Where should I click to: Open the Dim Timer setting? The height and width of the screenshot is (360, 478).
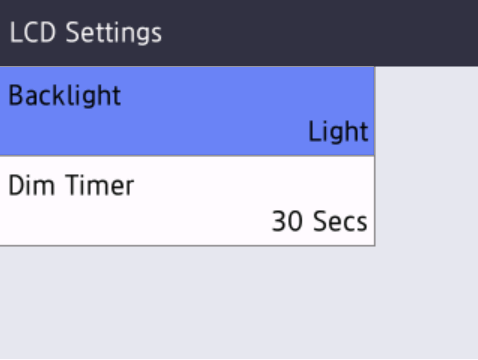pyautogui.click(x=187, y=201)
